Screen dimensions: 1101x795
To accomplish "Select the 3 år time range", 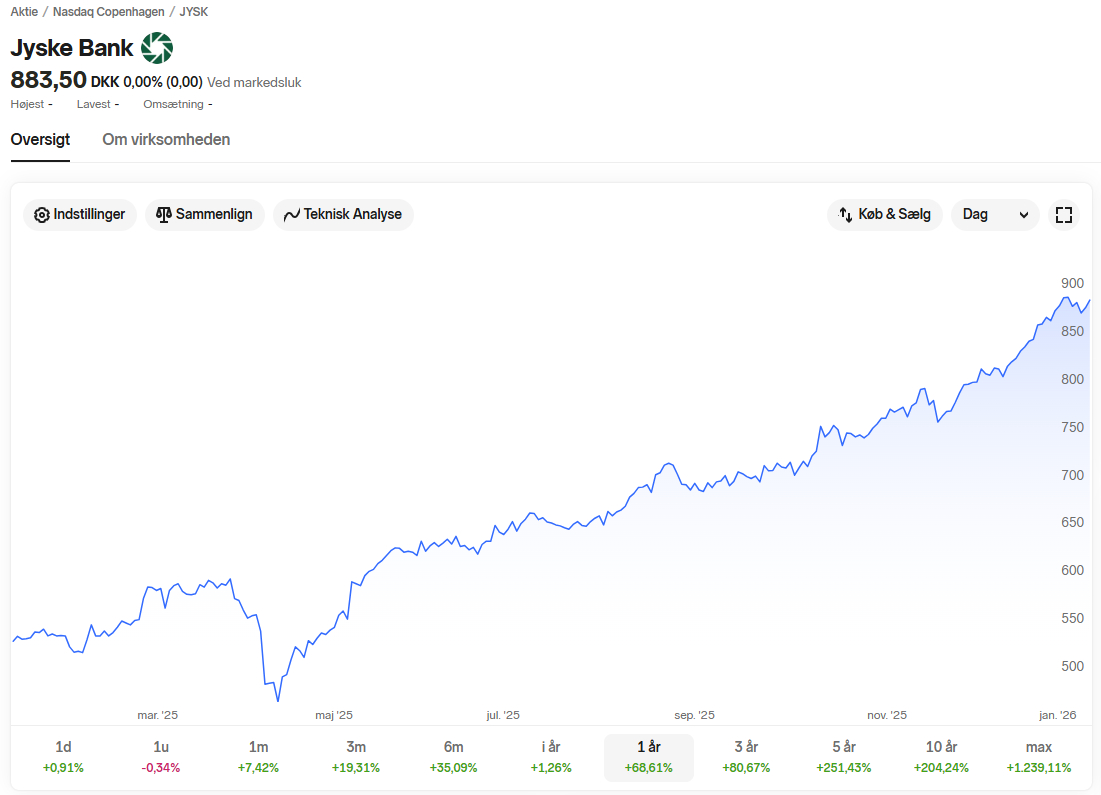I will click(x=746, y=757).
